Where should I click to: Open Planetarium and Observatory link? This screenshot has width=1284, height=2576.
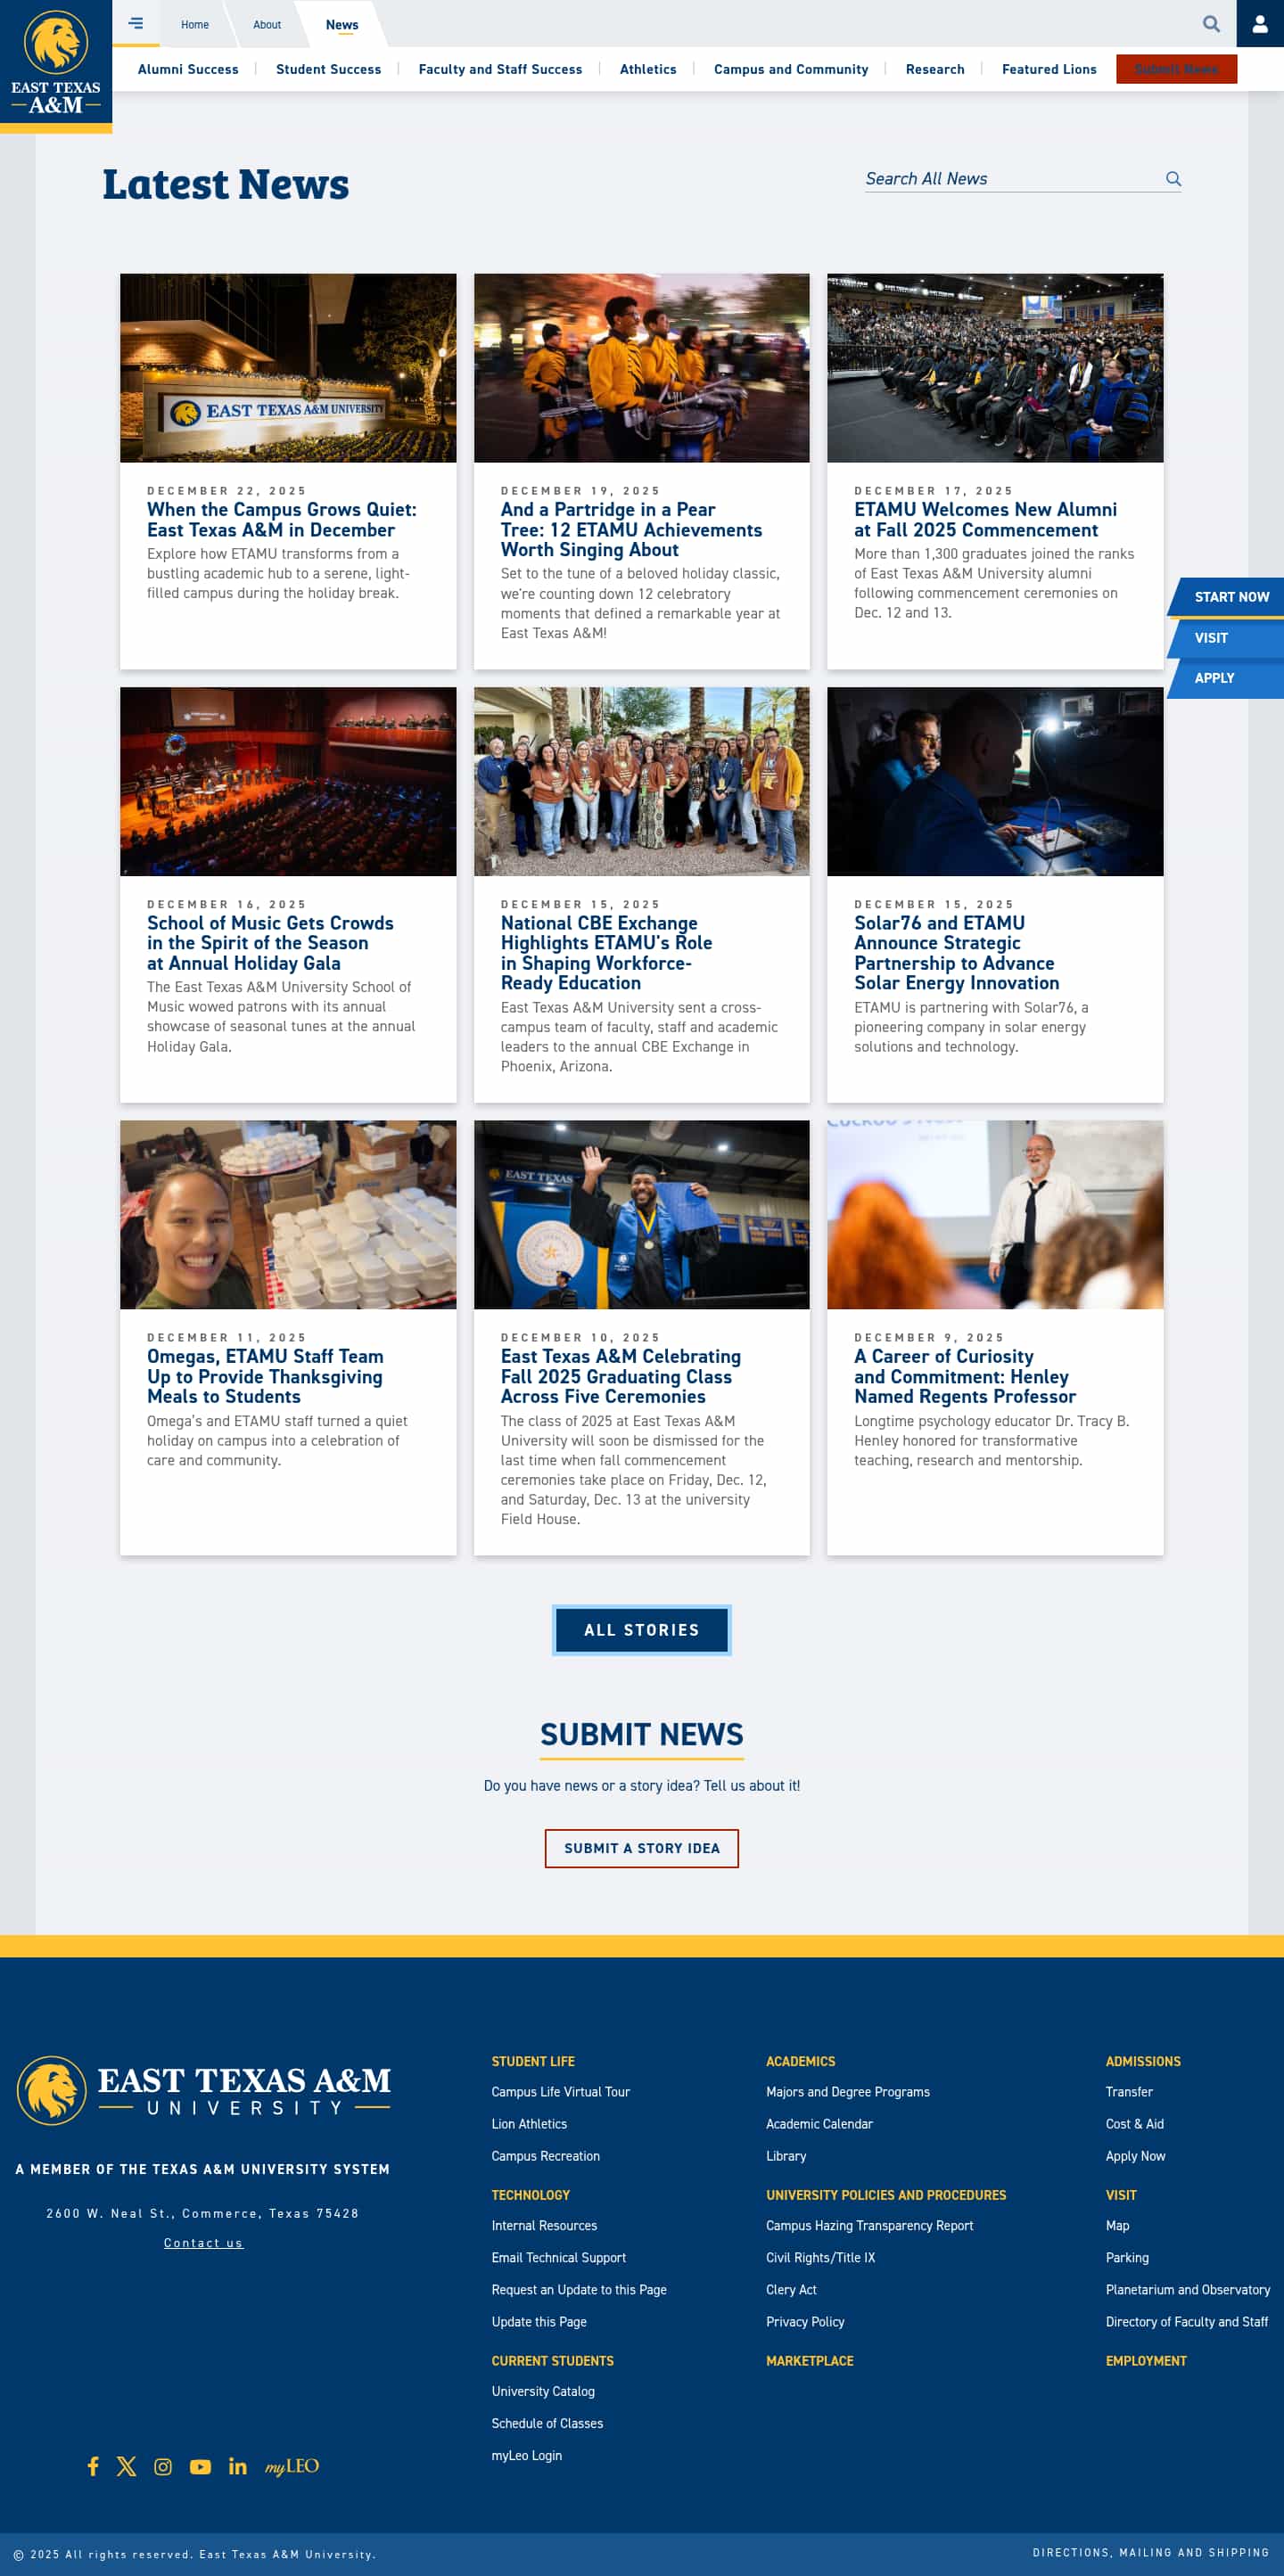(x=1188, y=2289)
